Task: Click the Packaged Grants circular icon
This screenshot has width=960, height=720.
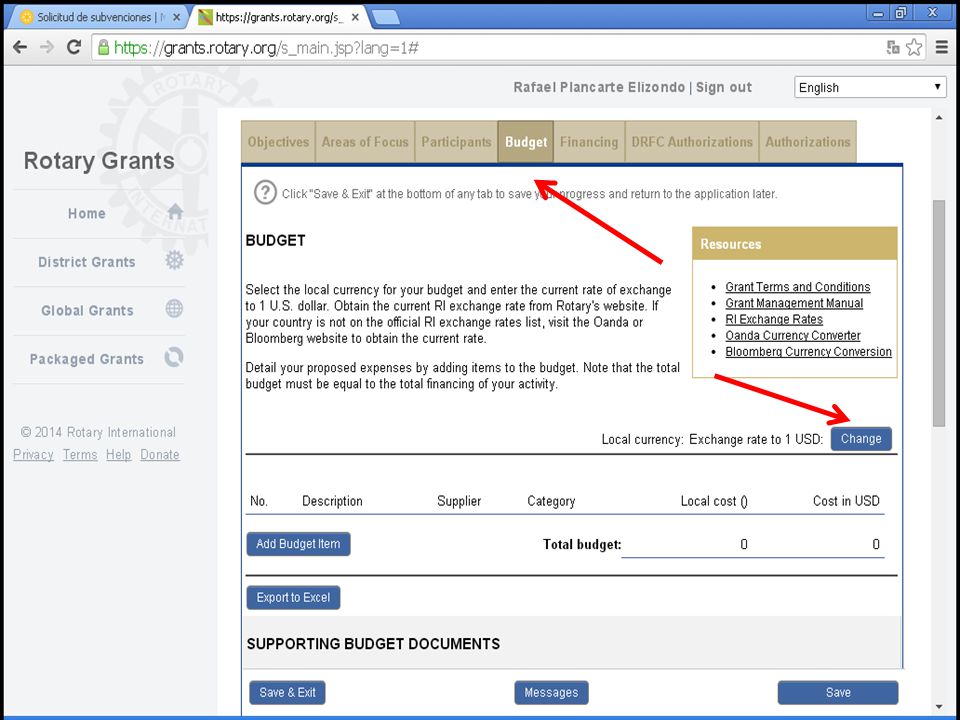Action: point(174,357)
